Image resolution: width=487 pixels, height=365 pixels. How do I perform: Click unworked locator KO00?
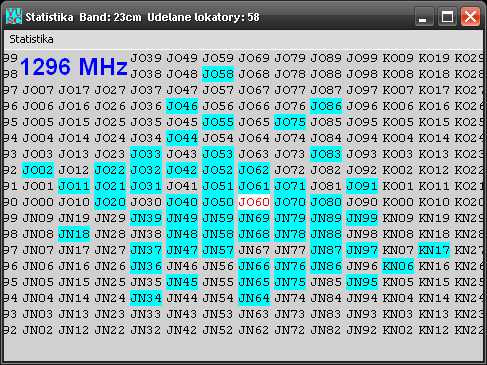tap(398, 202)
